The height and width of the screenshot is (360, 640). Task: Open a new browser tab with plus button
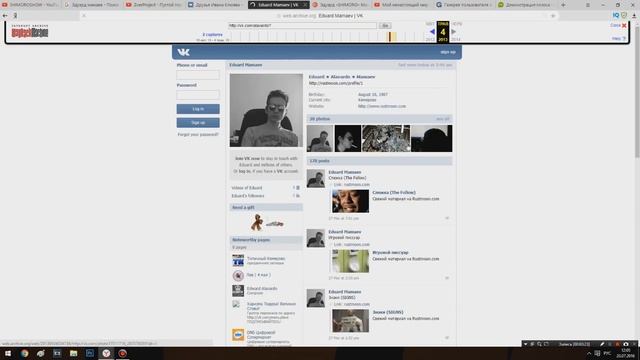click(x=563, y=5)
